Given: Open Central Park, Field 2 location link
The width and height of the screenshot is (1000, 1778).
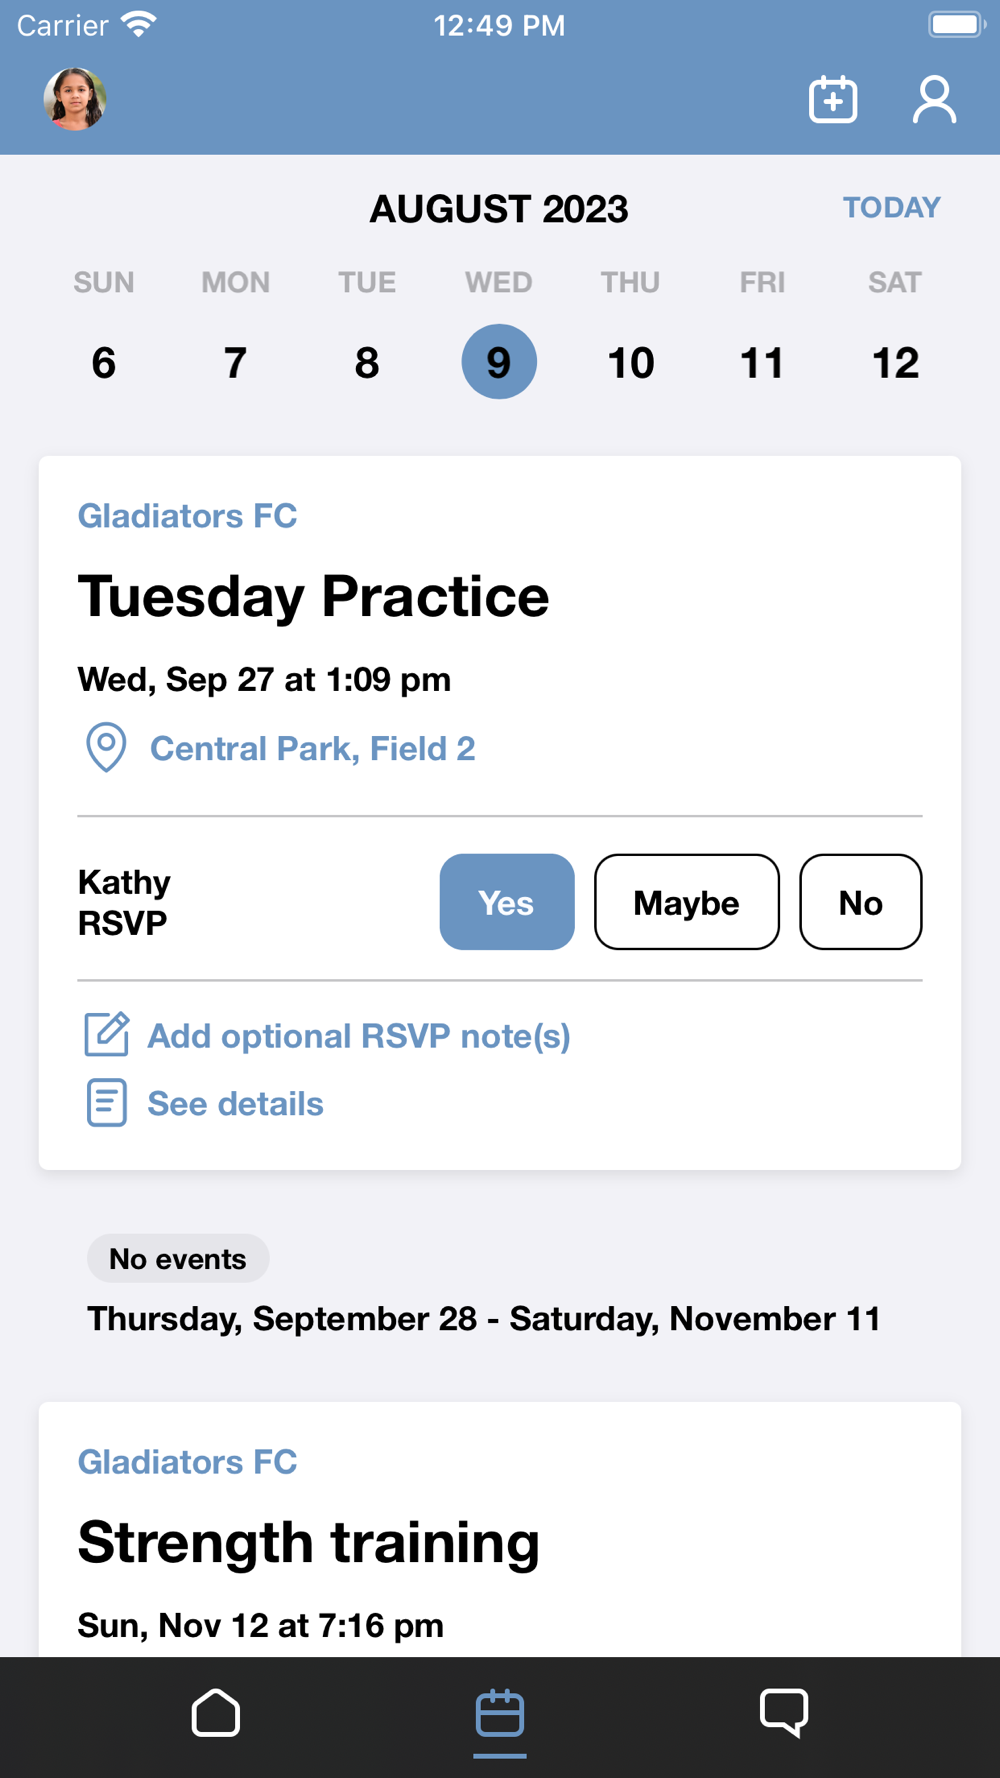Looking at the screenshot, I should 312,748.
